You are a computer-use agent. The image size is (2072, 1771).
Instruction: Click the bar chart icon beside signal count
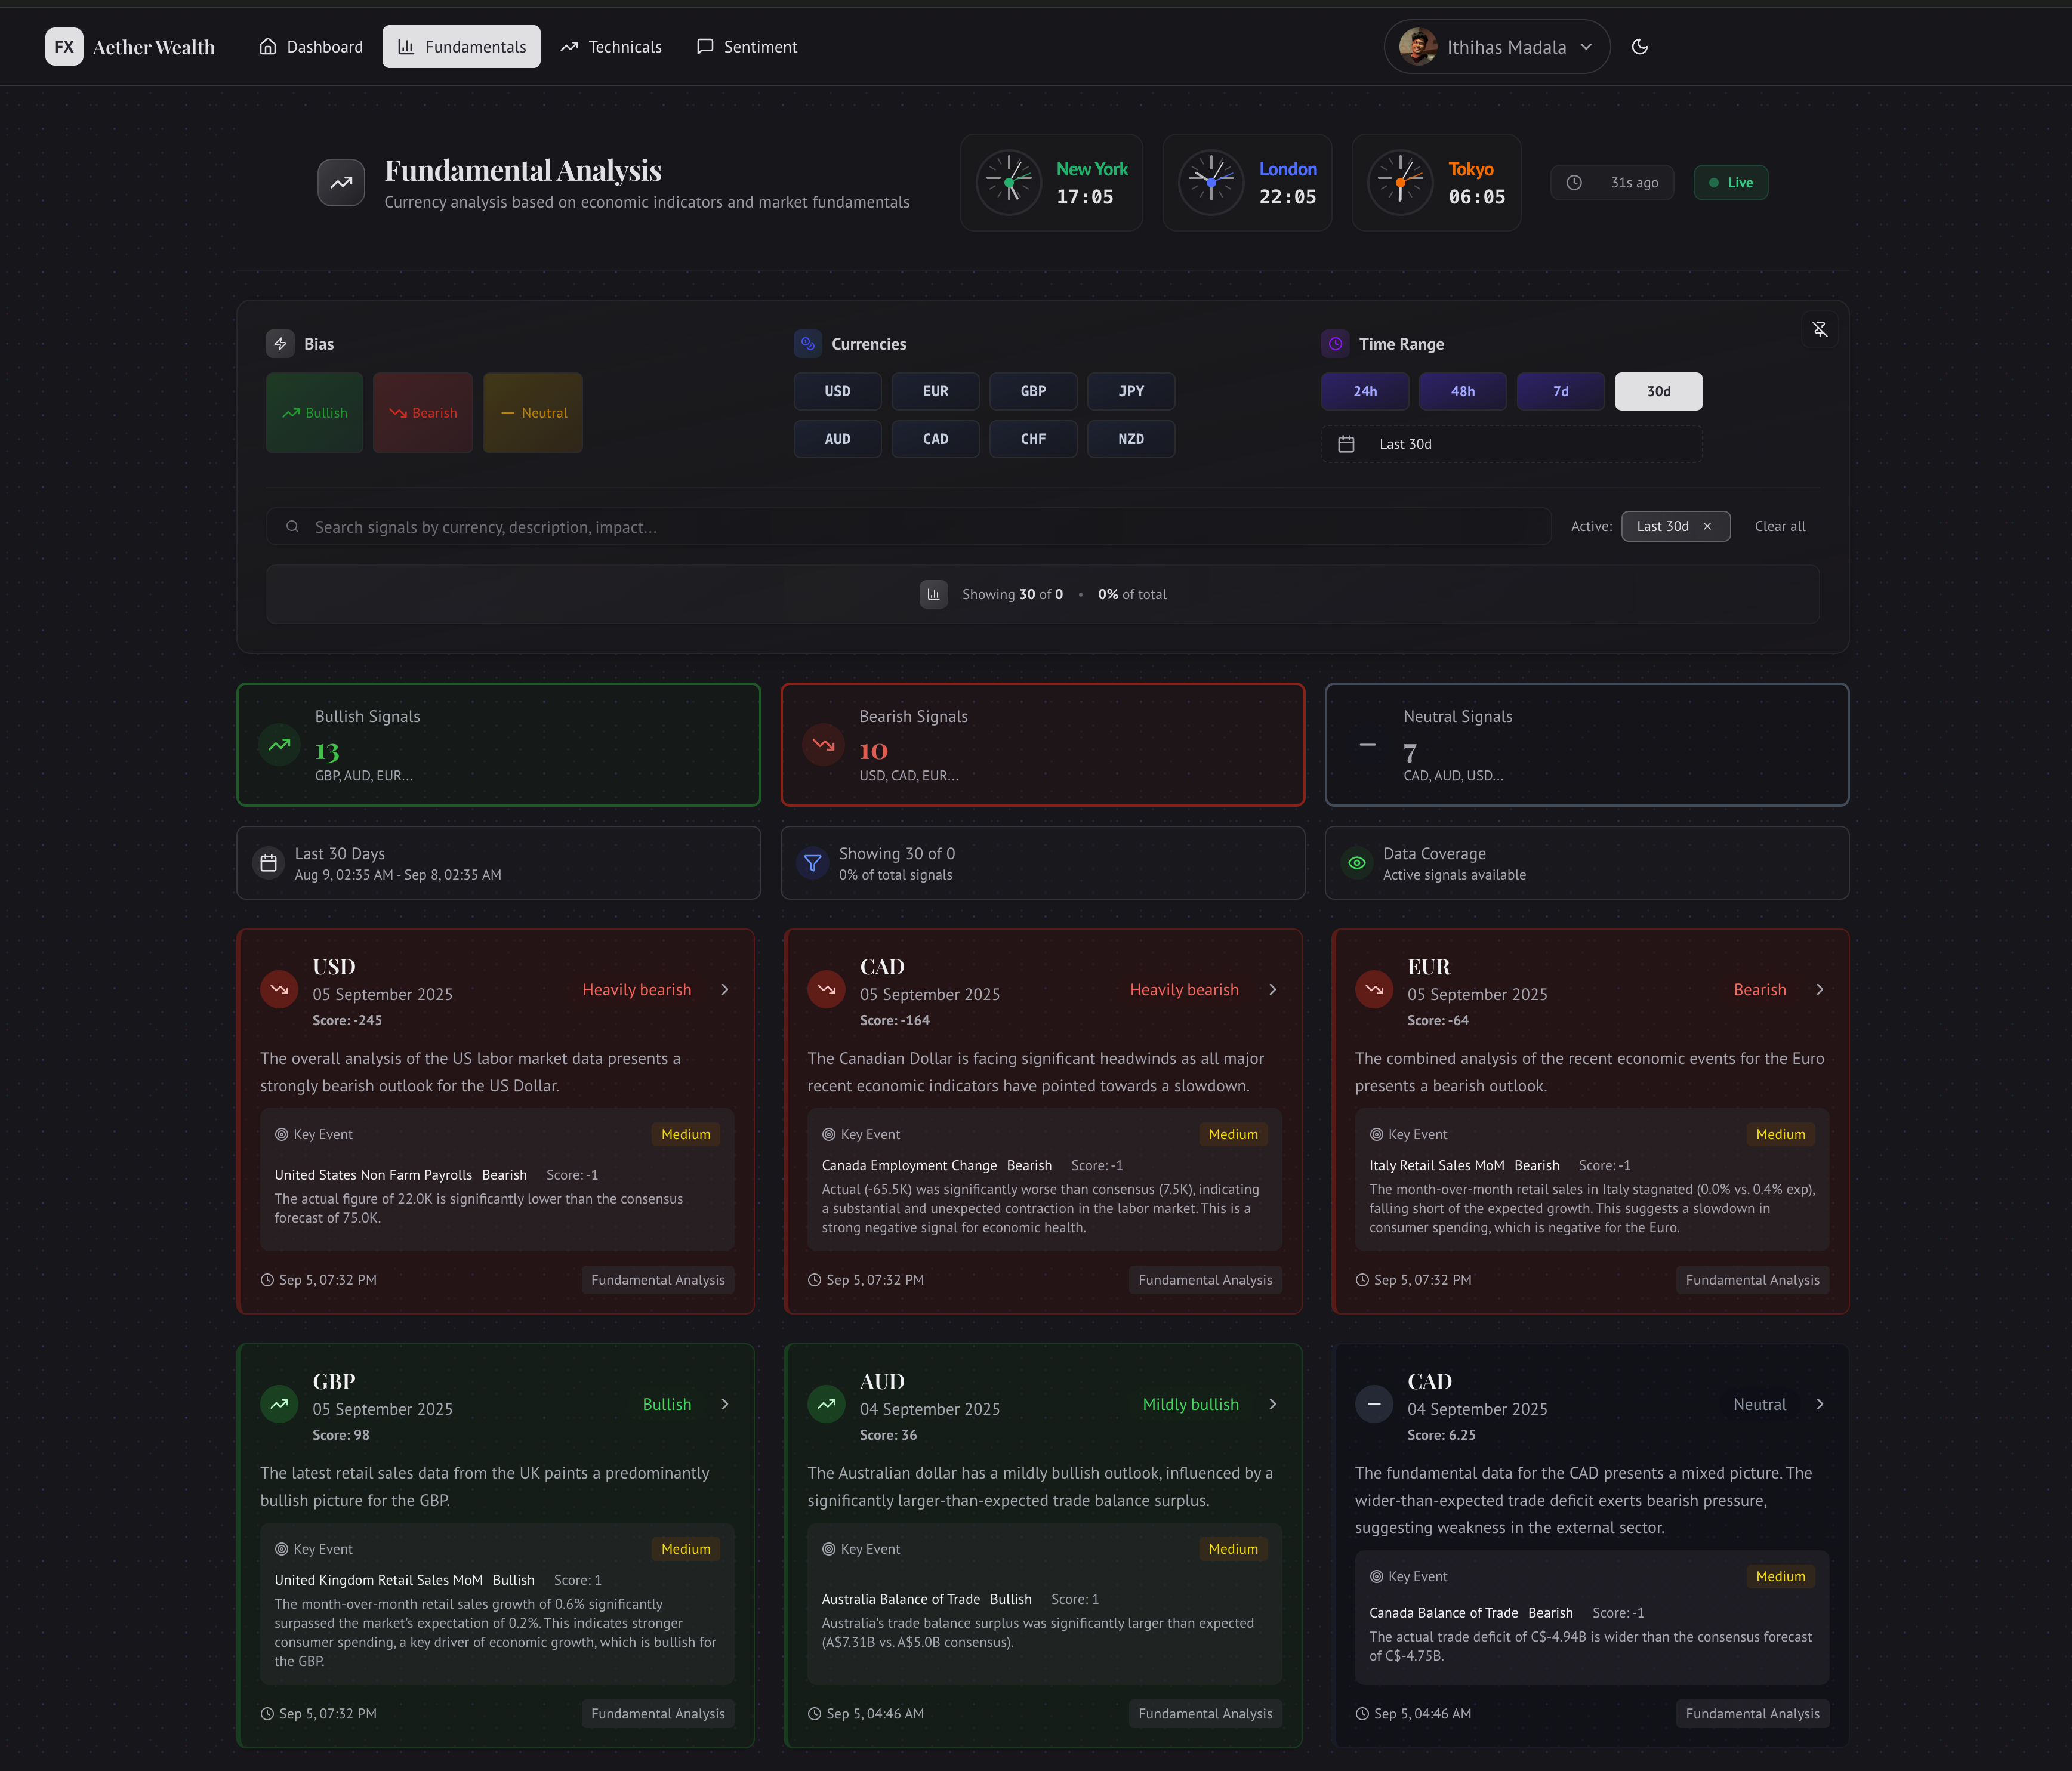[x=933, y=593]
